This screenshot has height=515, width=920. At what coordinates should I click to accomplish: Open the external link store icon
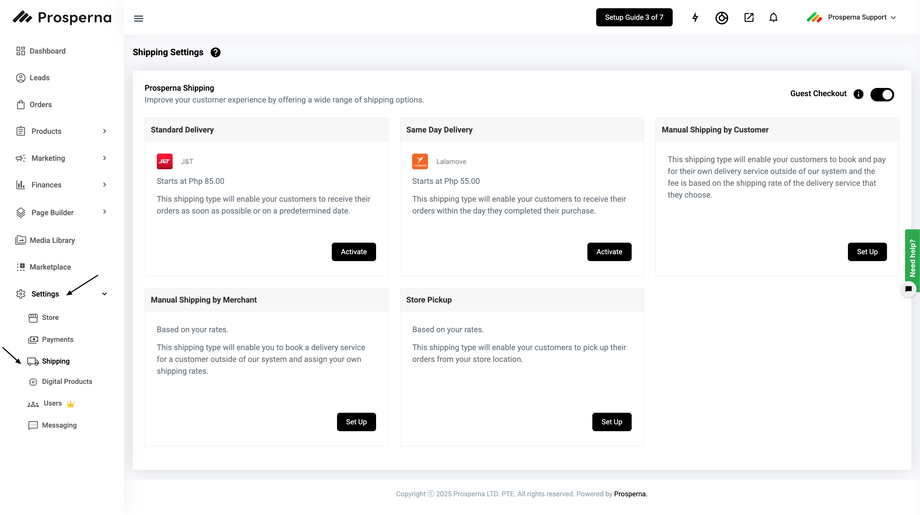[x=748, y=18]
